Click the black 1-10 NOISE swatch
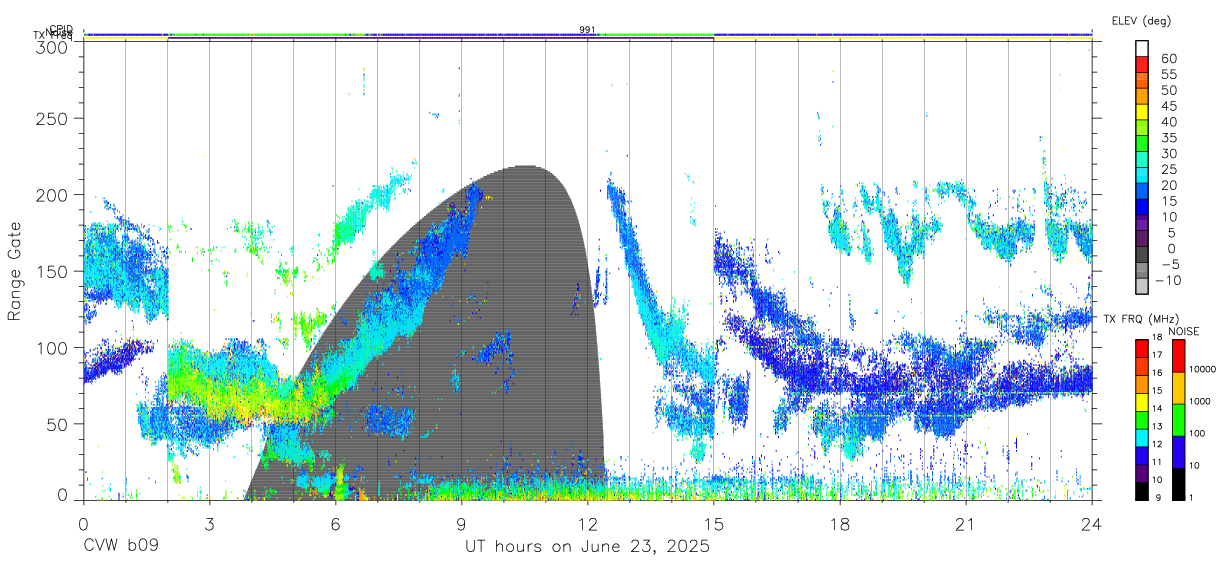The height and width of the screenshot is (567, 1228). coord(1178,484)
